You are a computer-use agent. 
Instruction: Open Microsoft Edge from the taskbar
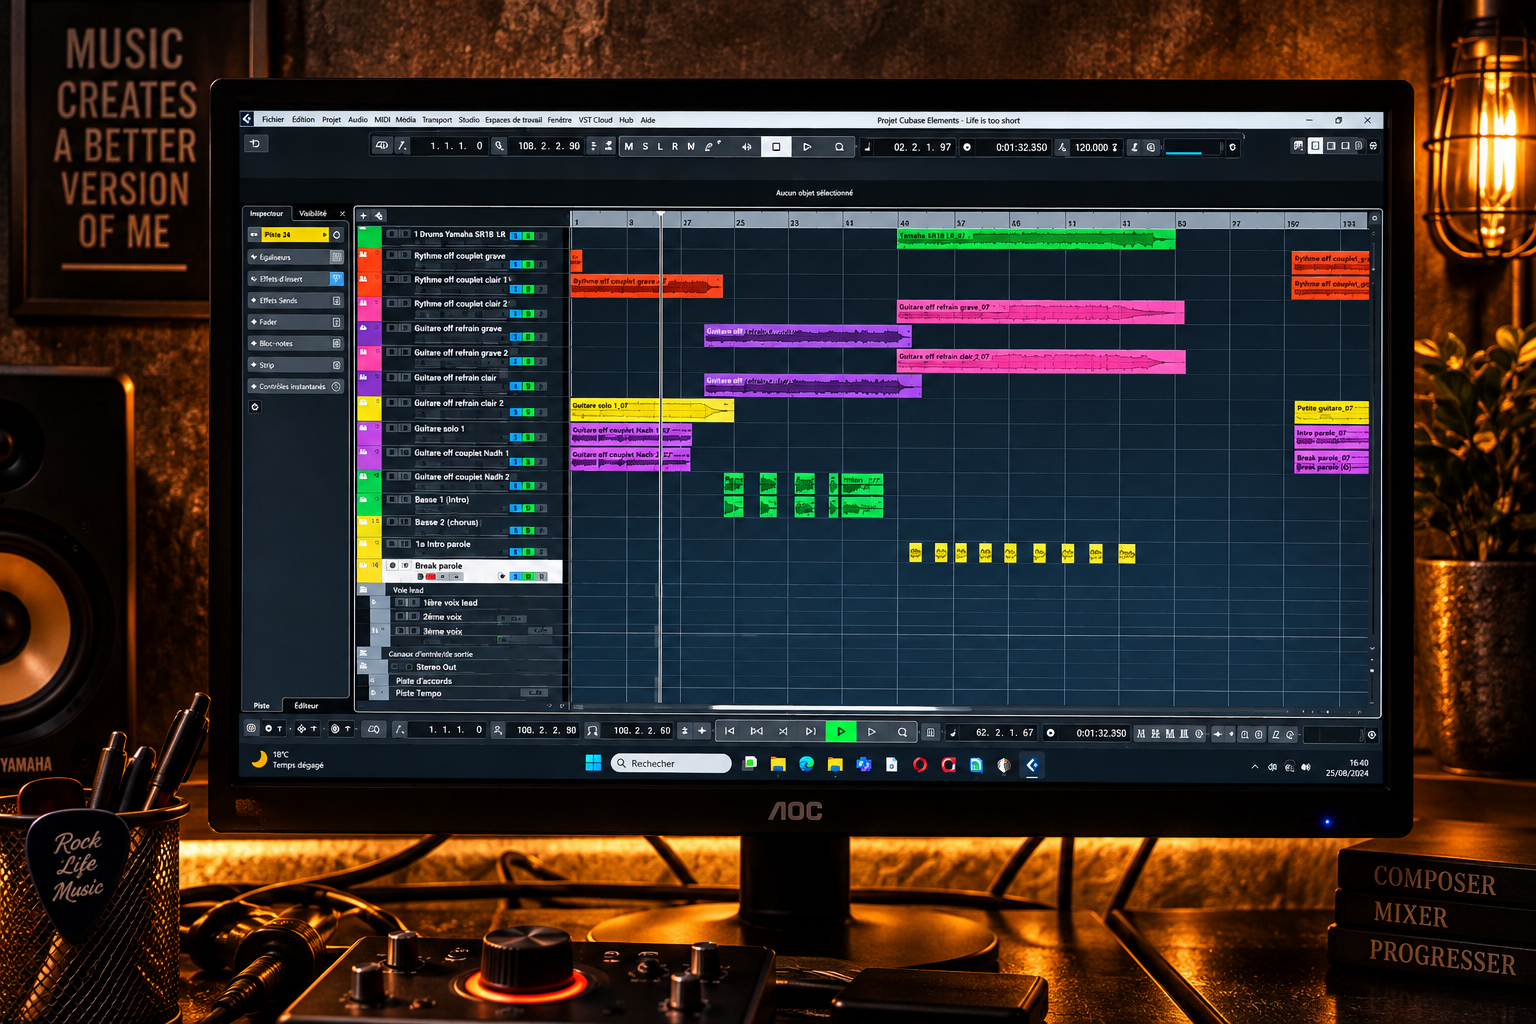point(807,764)
